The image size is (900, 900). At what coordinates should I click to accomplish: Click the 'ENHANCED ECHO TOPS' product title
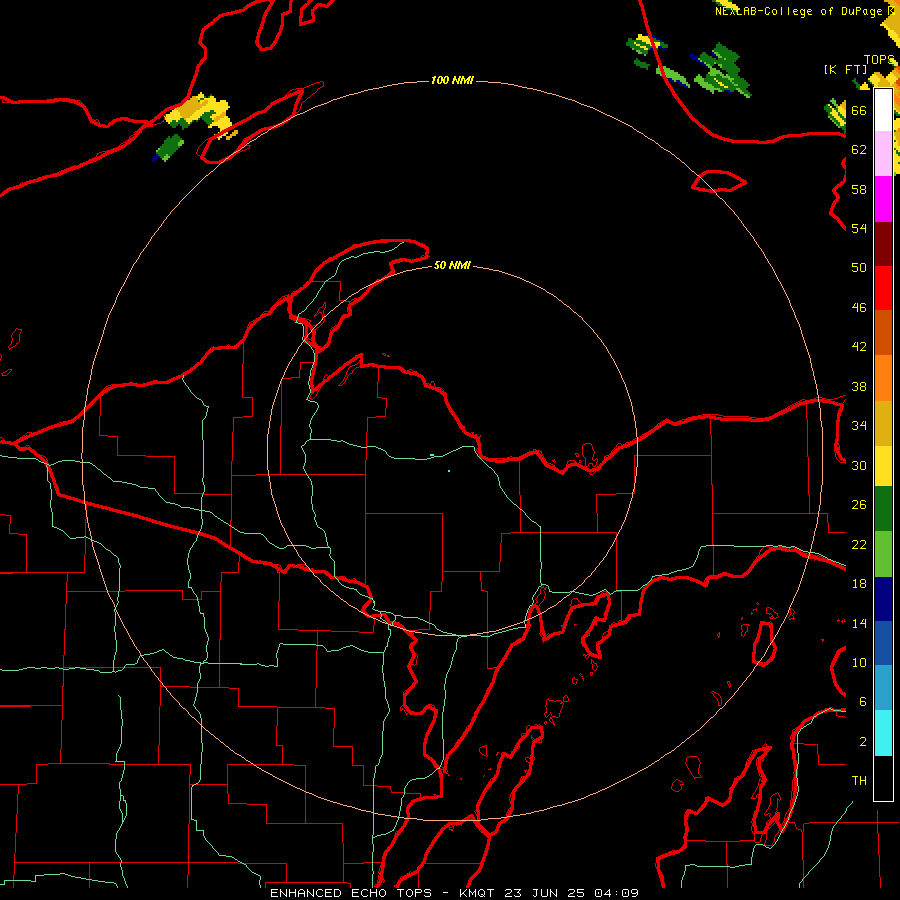point(351,893)
